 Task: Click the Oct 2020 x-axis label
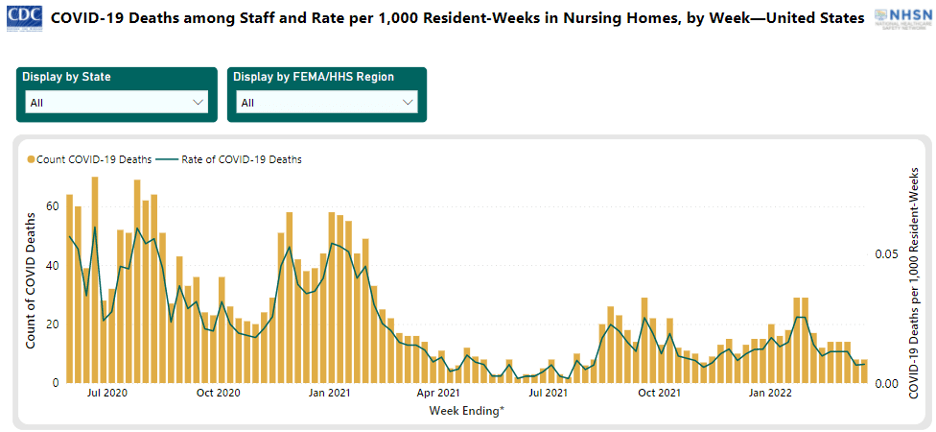(216, 394)
